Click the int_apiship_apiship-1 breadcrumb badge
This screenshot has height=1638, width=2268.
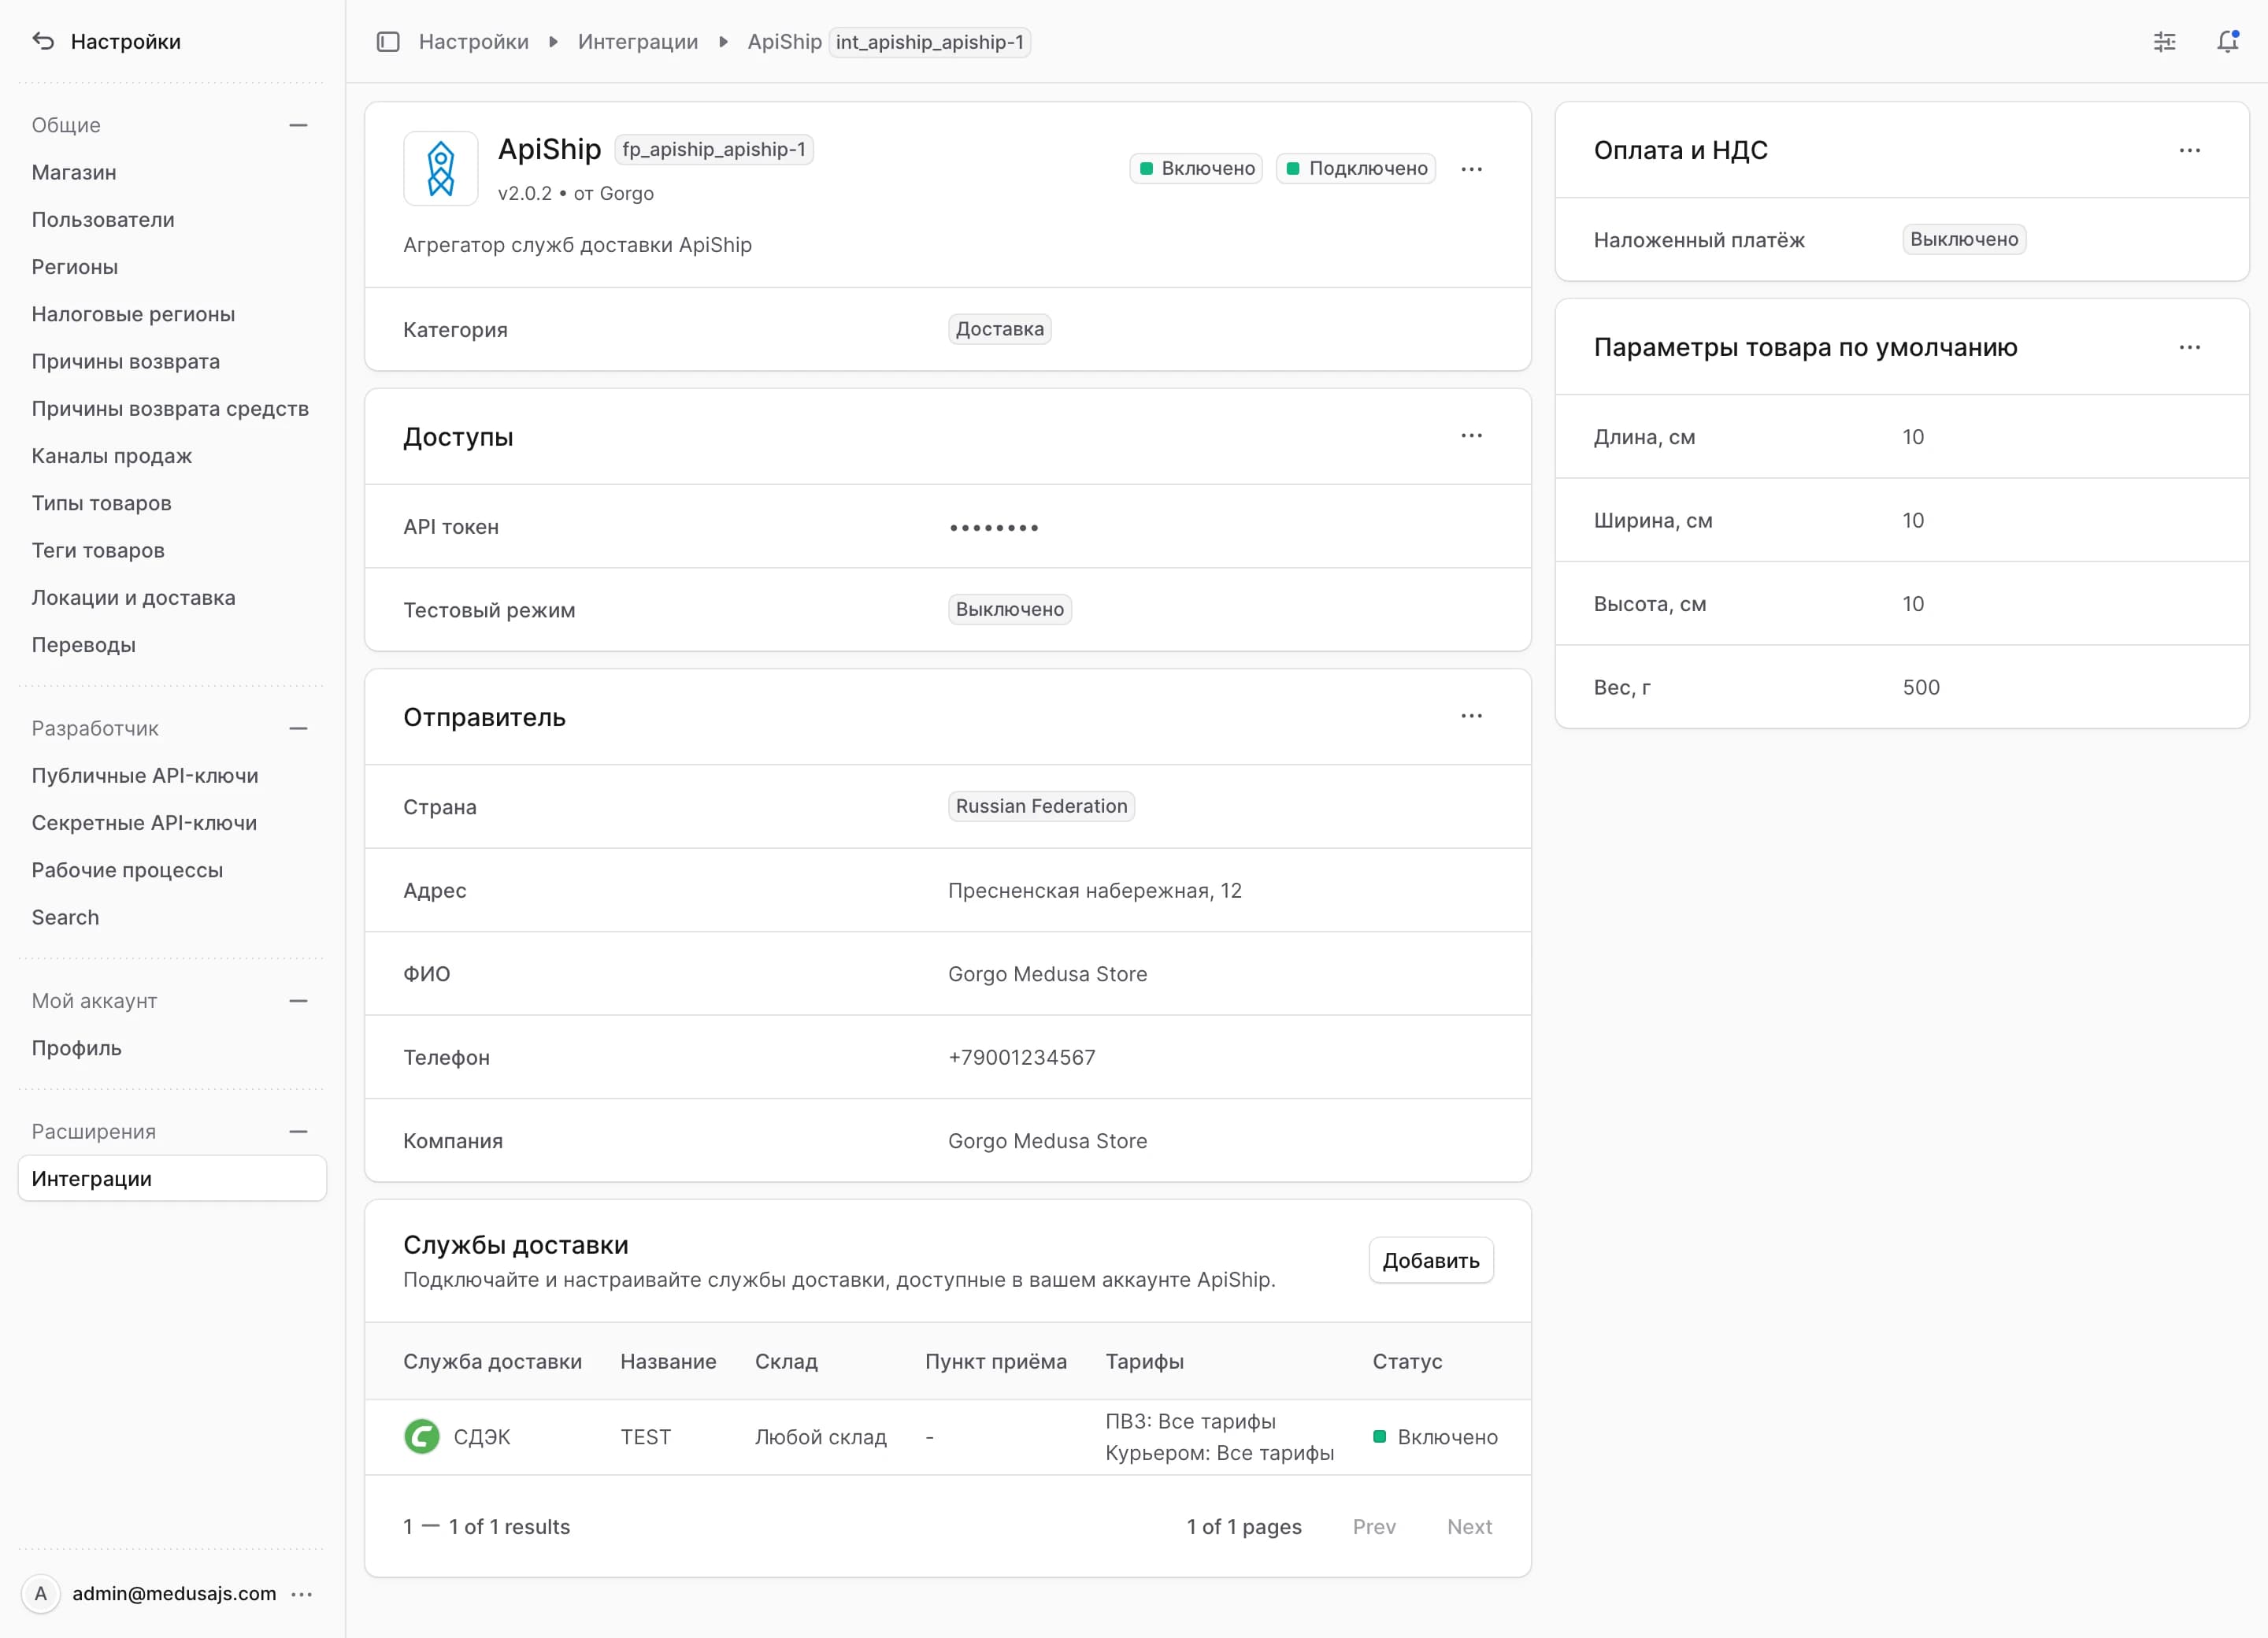pos(929,42)
